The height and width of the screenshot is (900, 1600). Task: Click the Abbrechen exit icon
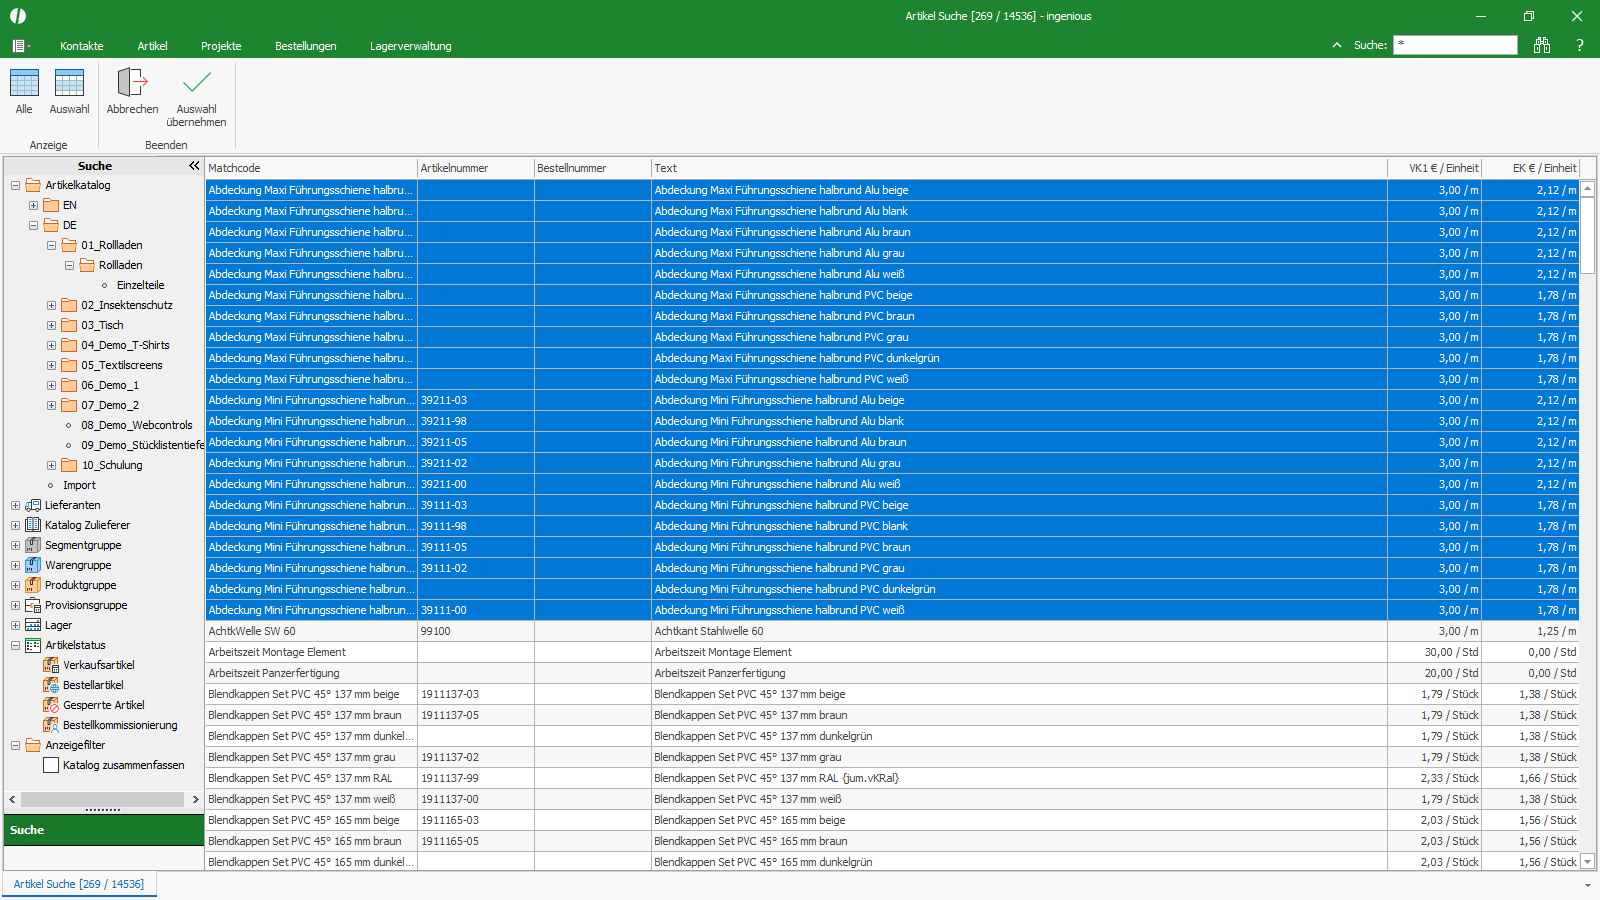(x=132, y=83)
